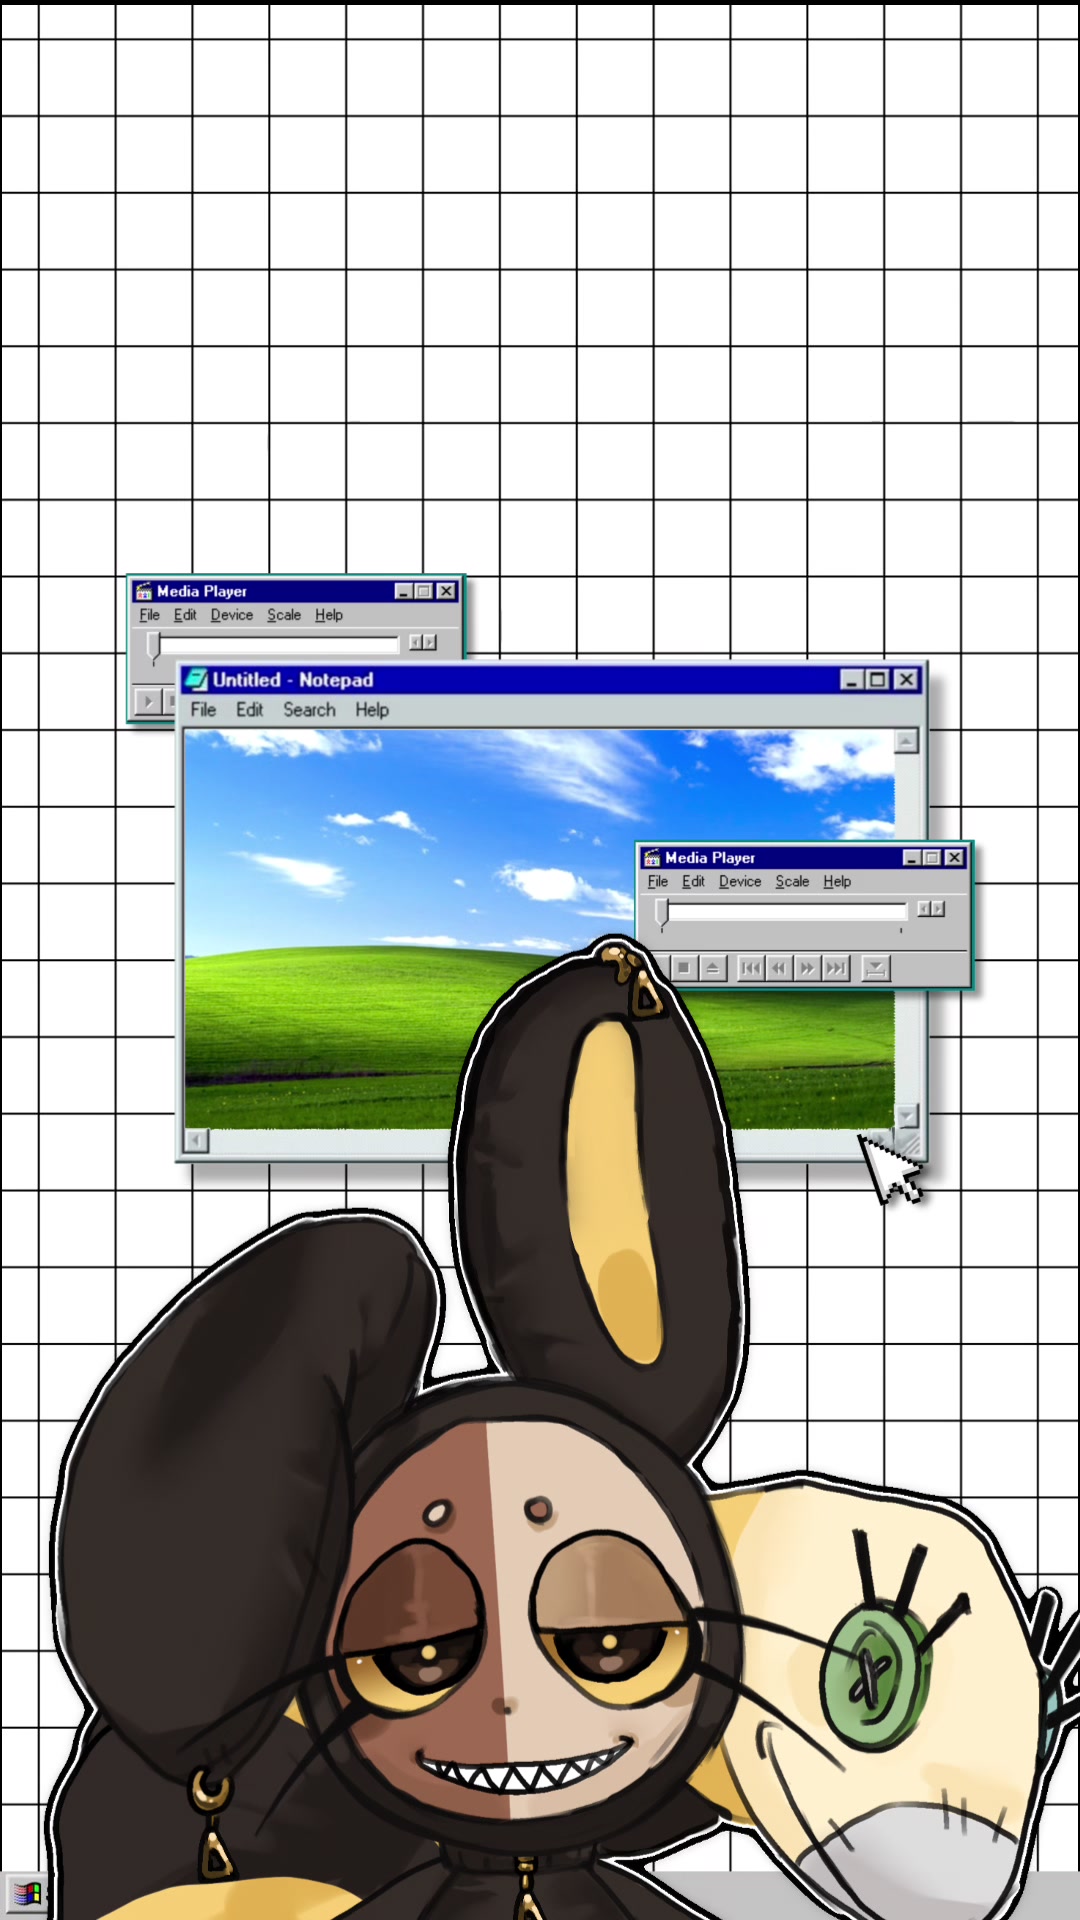Click Previous Mark in front Media Player
1080x1920 pixels.
click(x=750, y=968)
